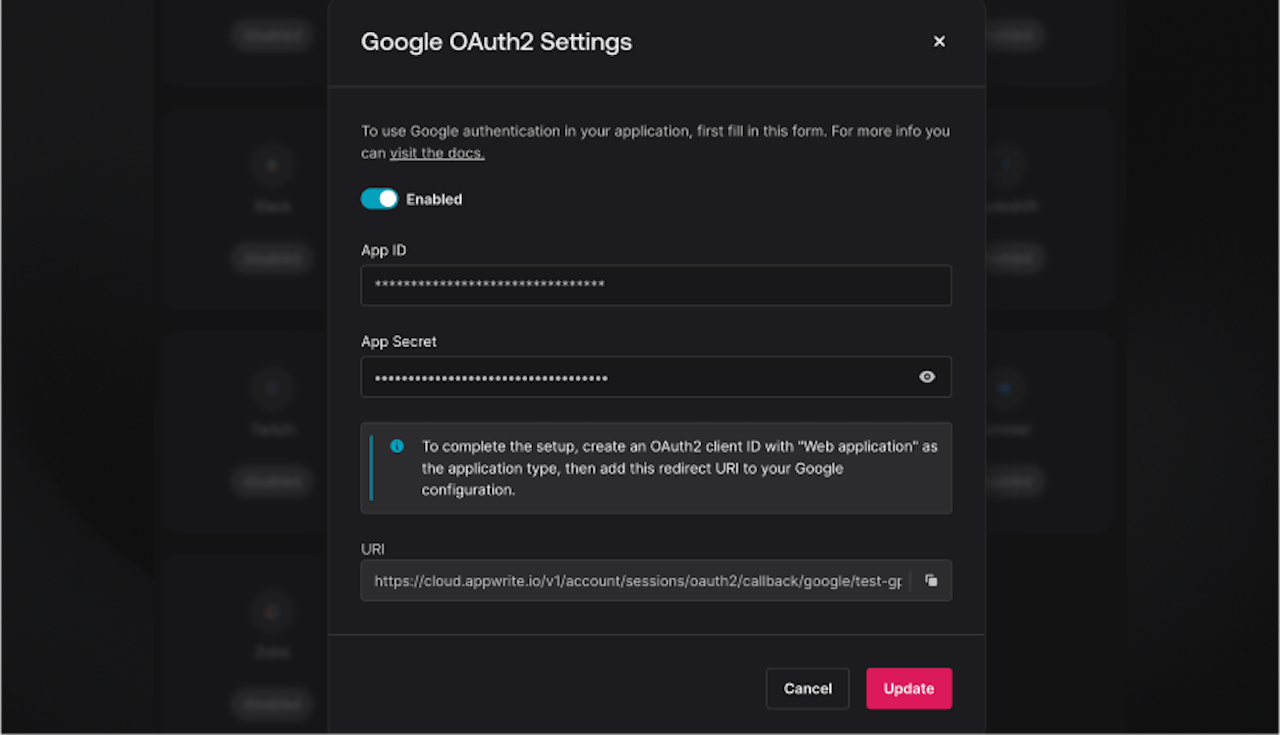This screenshot has width=1280, height=735.
Task: Disable Google authentication with the Enabled toggle
Action: tap(379, 199)
